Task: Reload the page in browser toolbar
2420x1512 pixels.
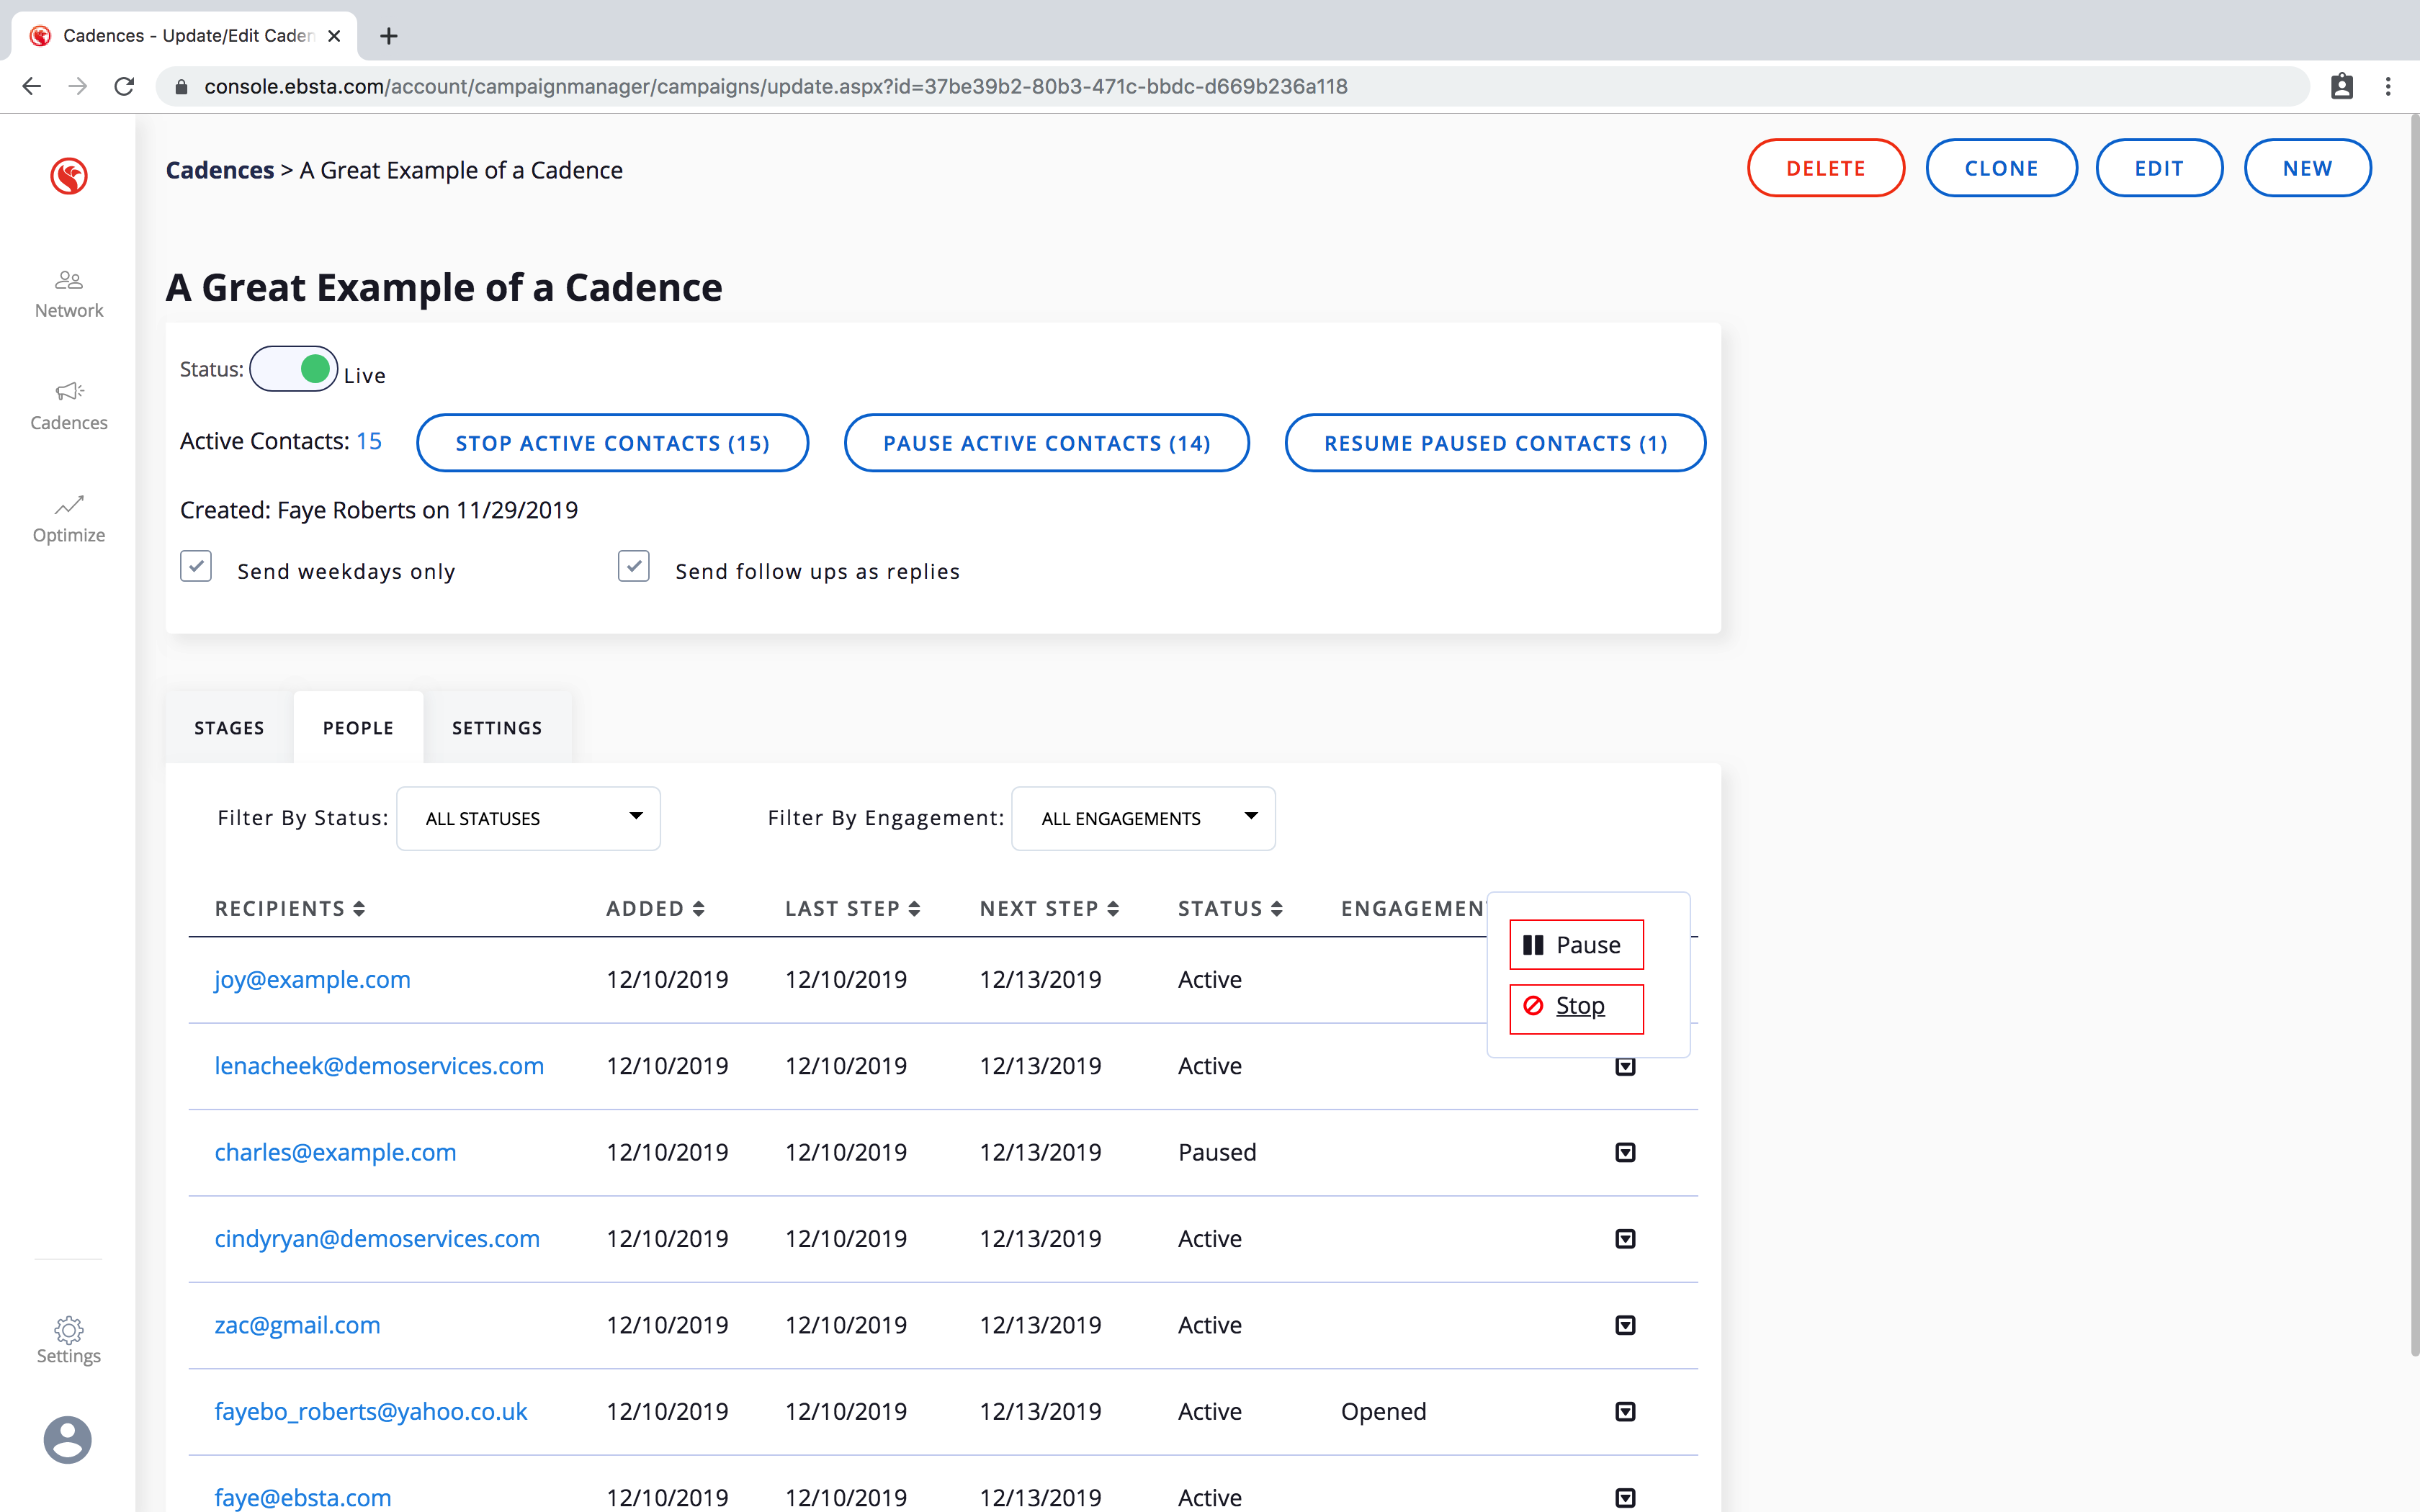Action: tap(124, 87)
